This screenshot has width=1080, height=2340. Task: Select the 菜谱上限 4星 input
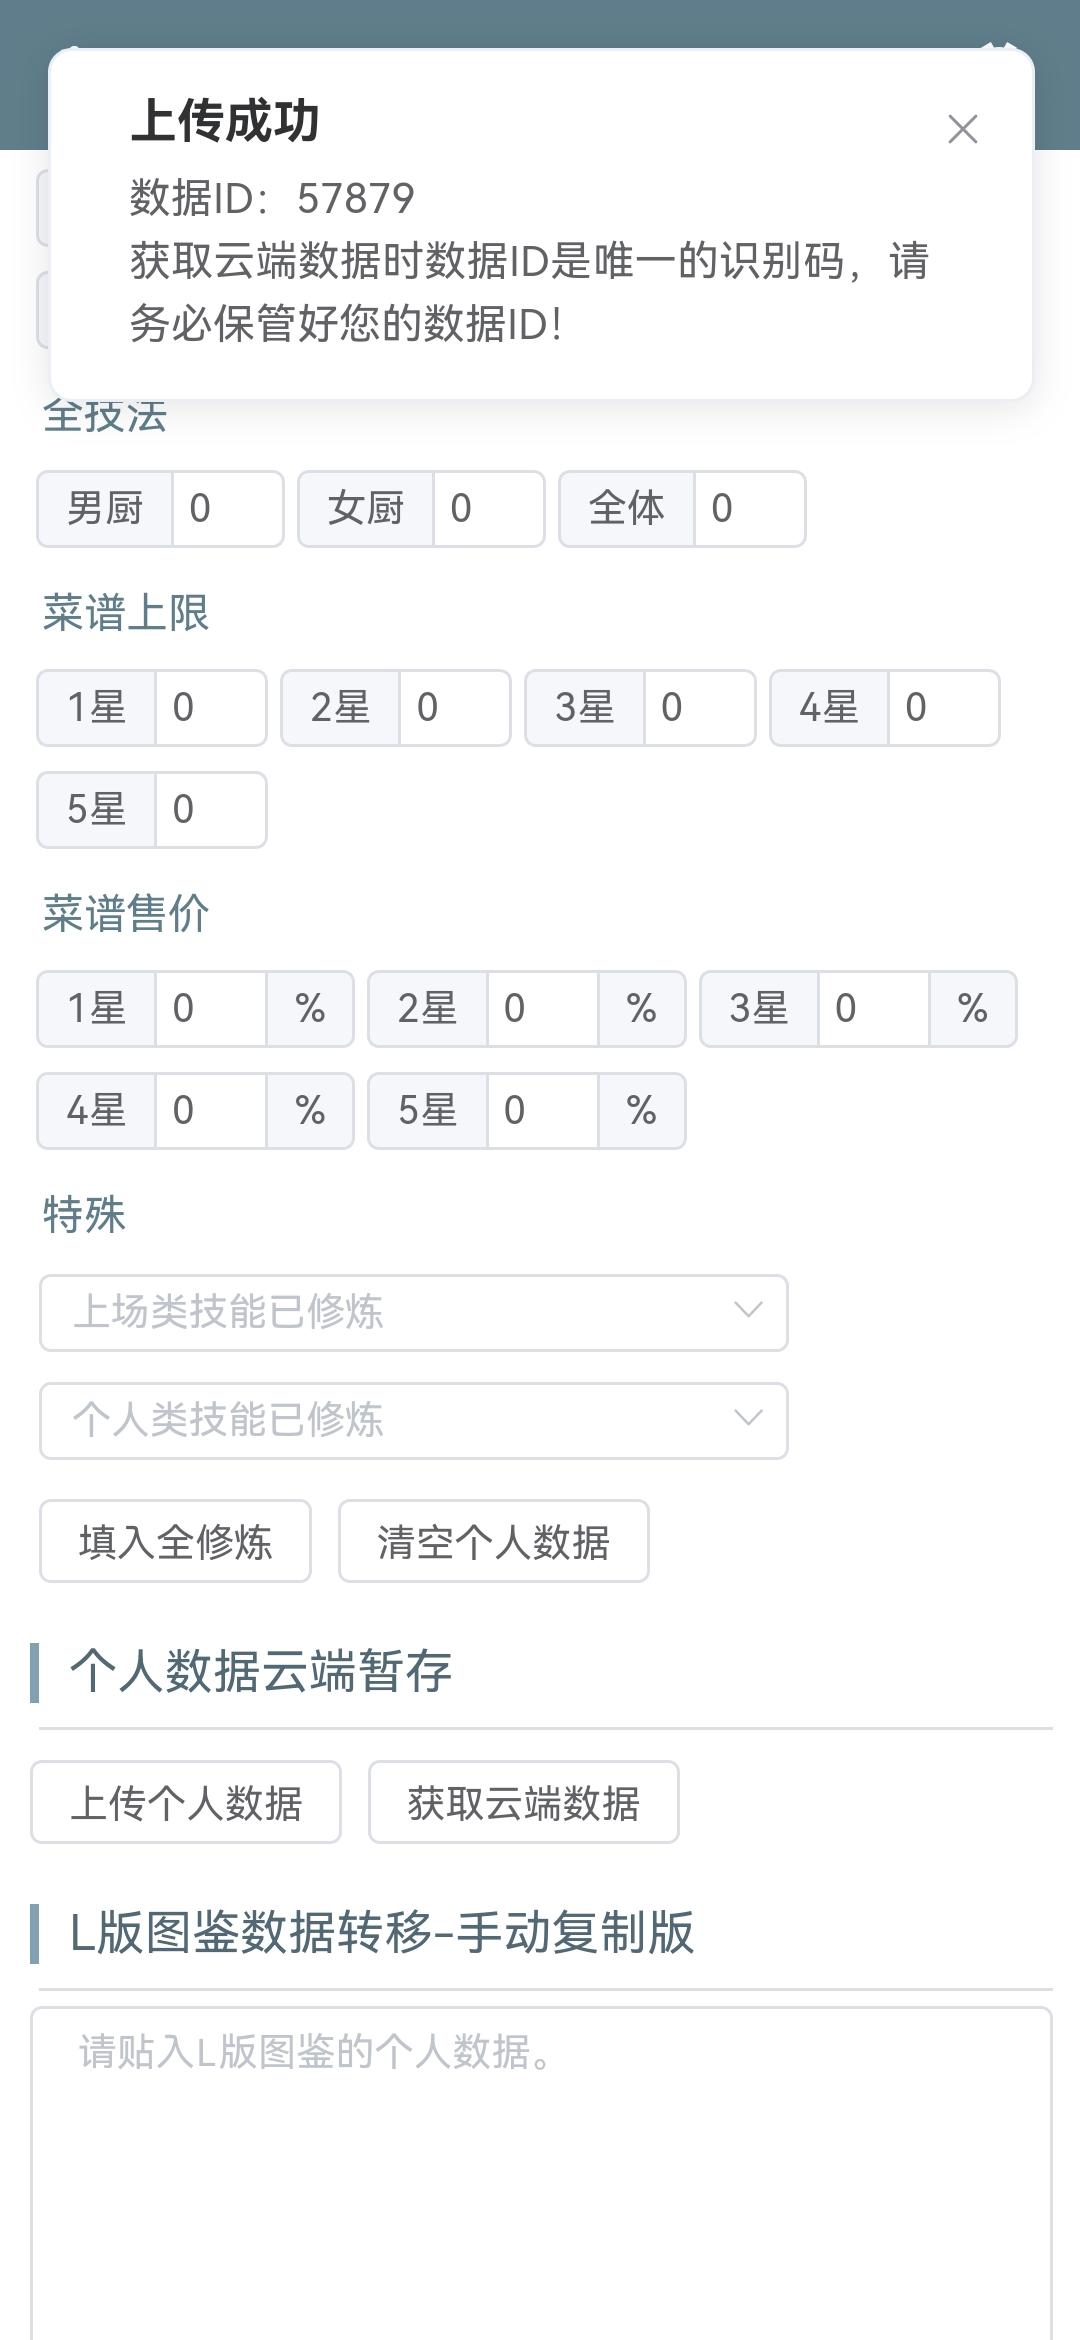coord(944,708)
